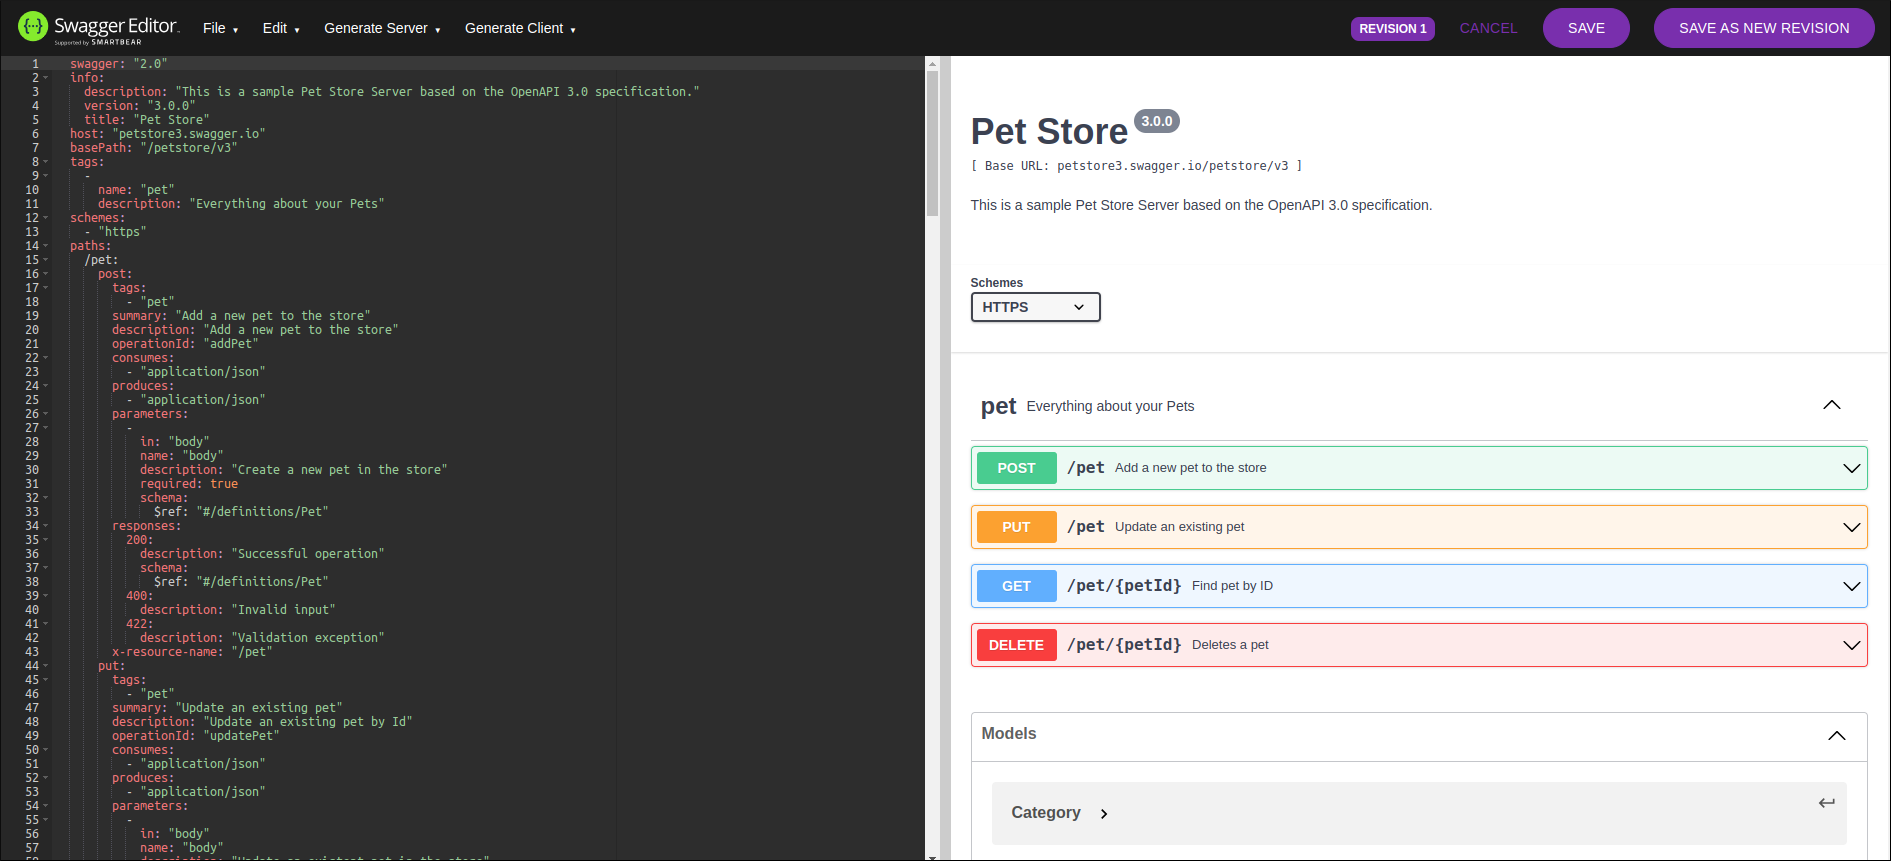The image size is (1891, 861).
Task: Click the x-resource-name: "/pet" line
Action: pos(192,652)
